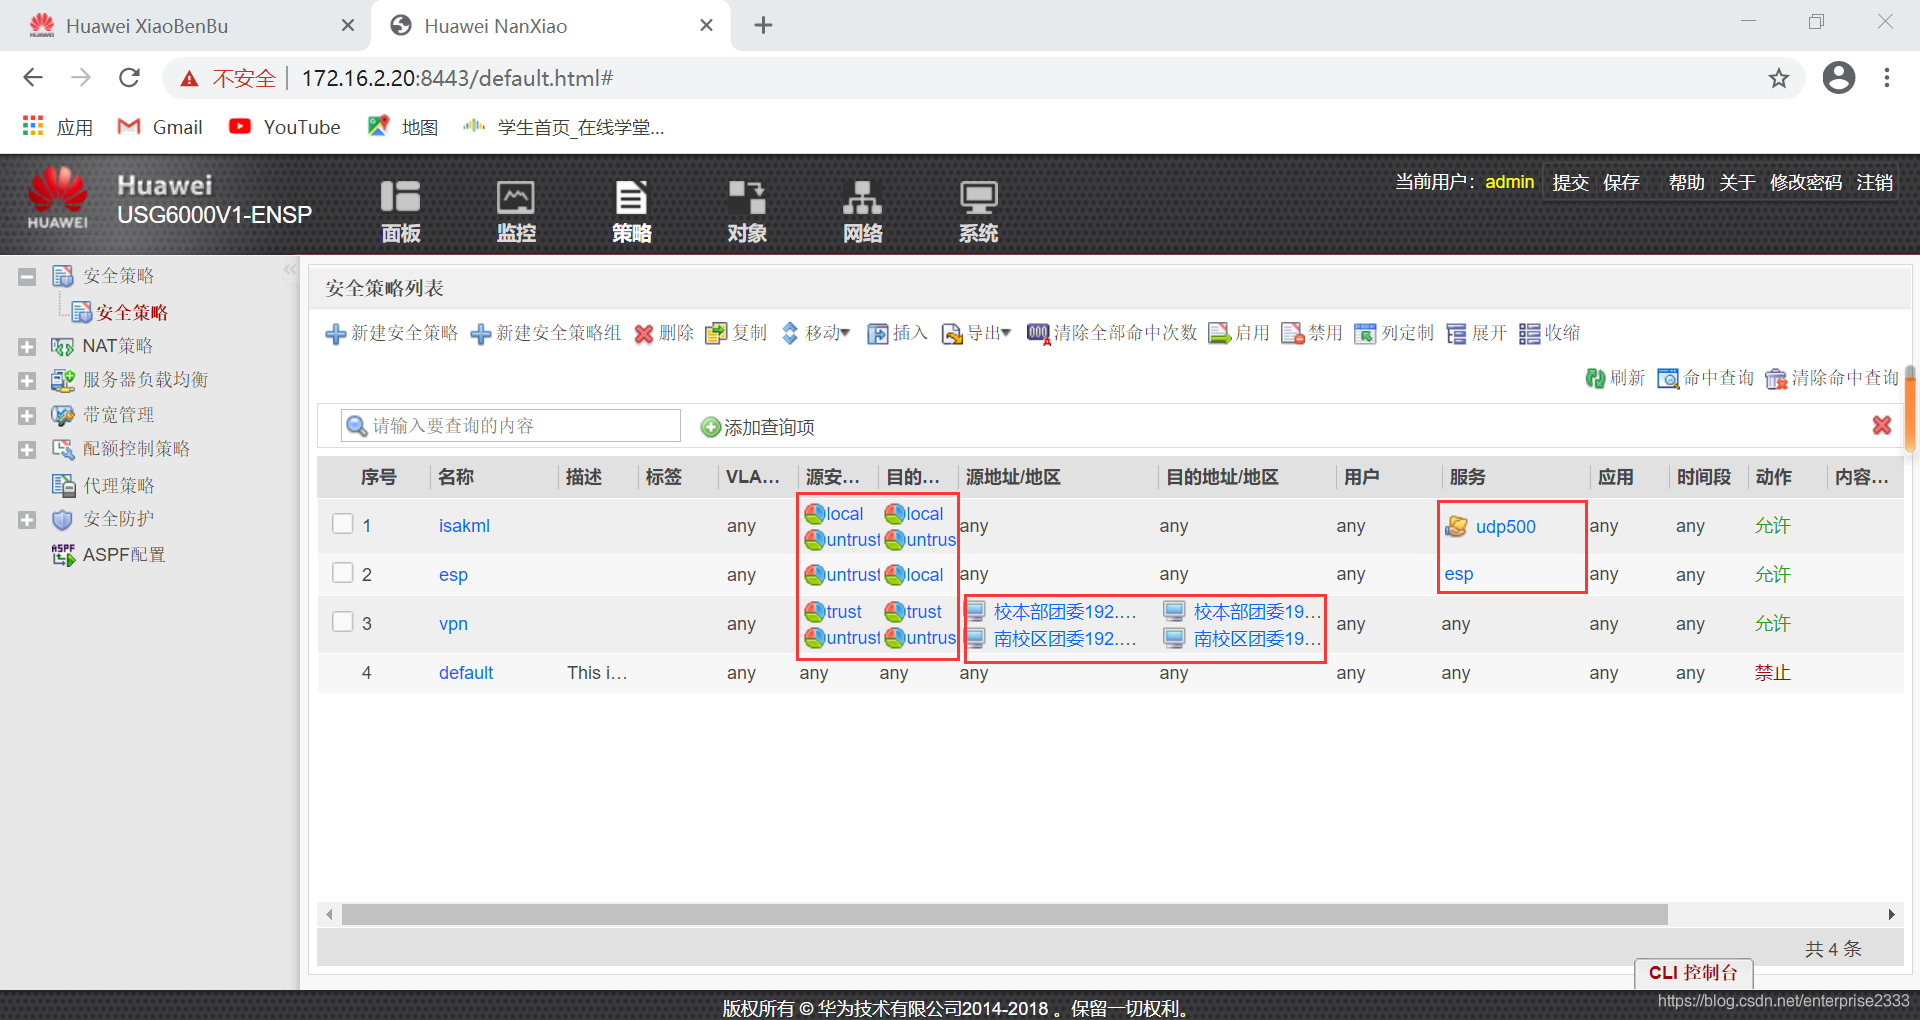
Task: Click 提交 in the top bar
Action: tap(1570, 182)
